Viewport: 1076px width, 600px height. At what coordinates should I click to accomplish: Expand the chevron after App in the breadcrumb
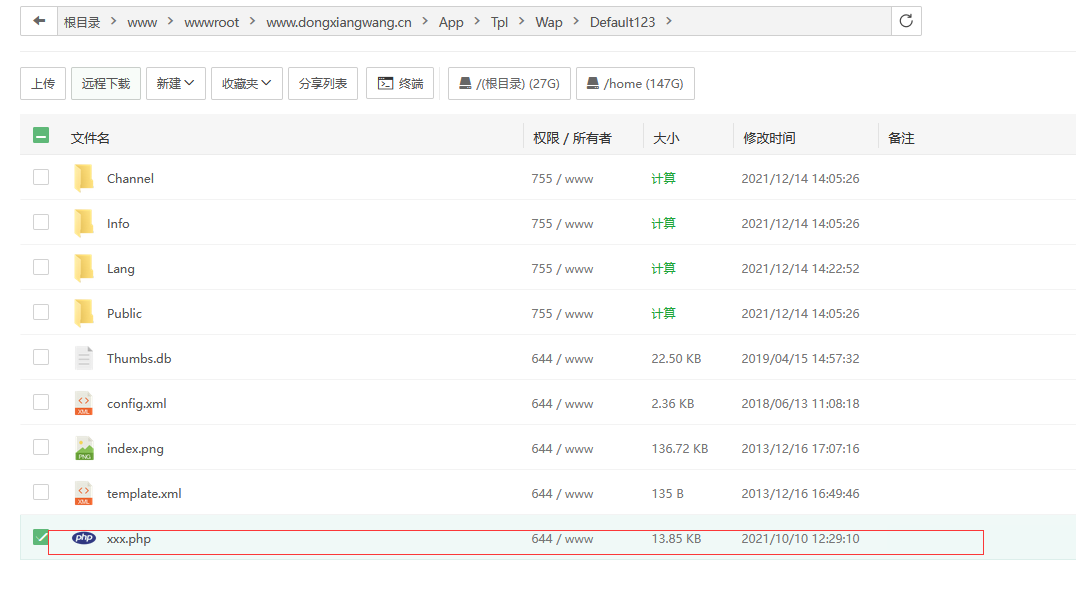[477, 21]
